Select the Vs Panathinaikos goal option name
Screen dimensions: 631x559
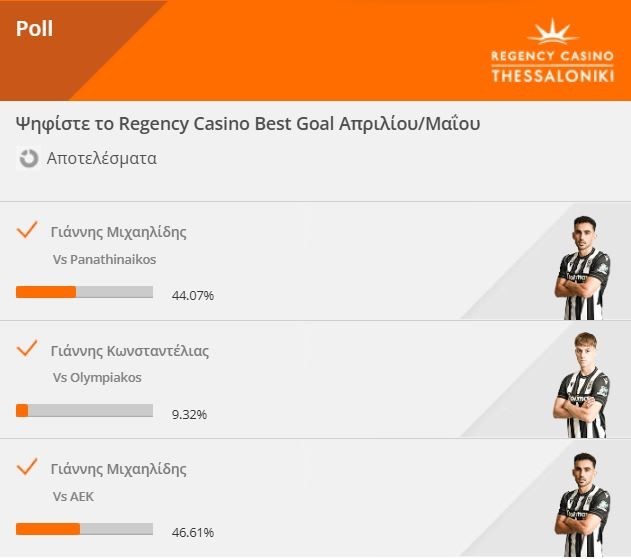click(118, 232)
